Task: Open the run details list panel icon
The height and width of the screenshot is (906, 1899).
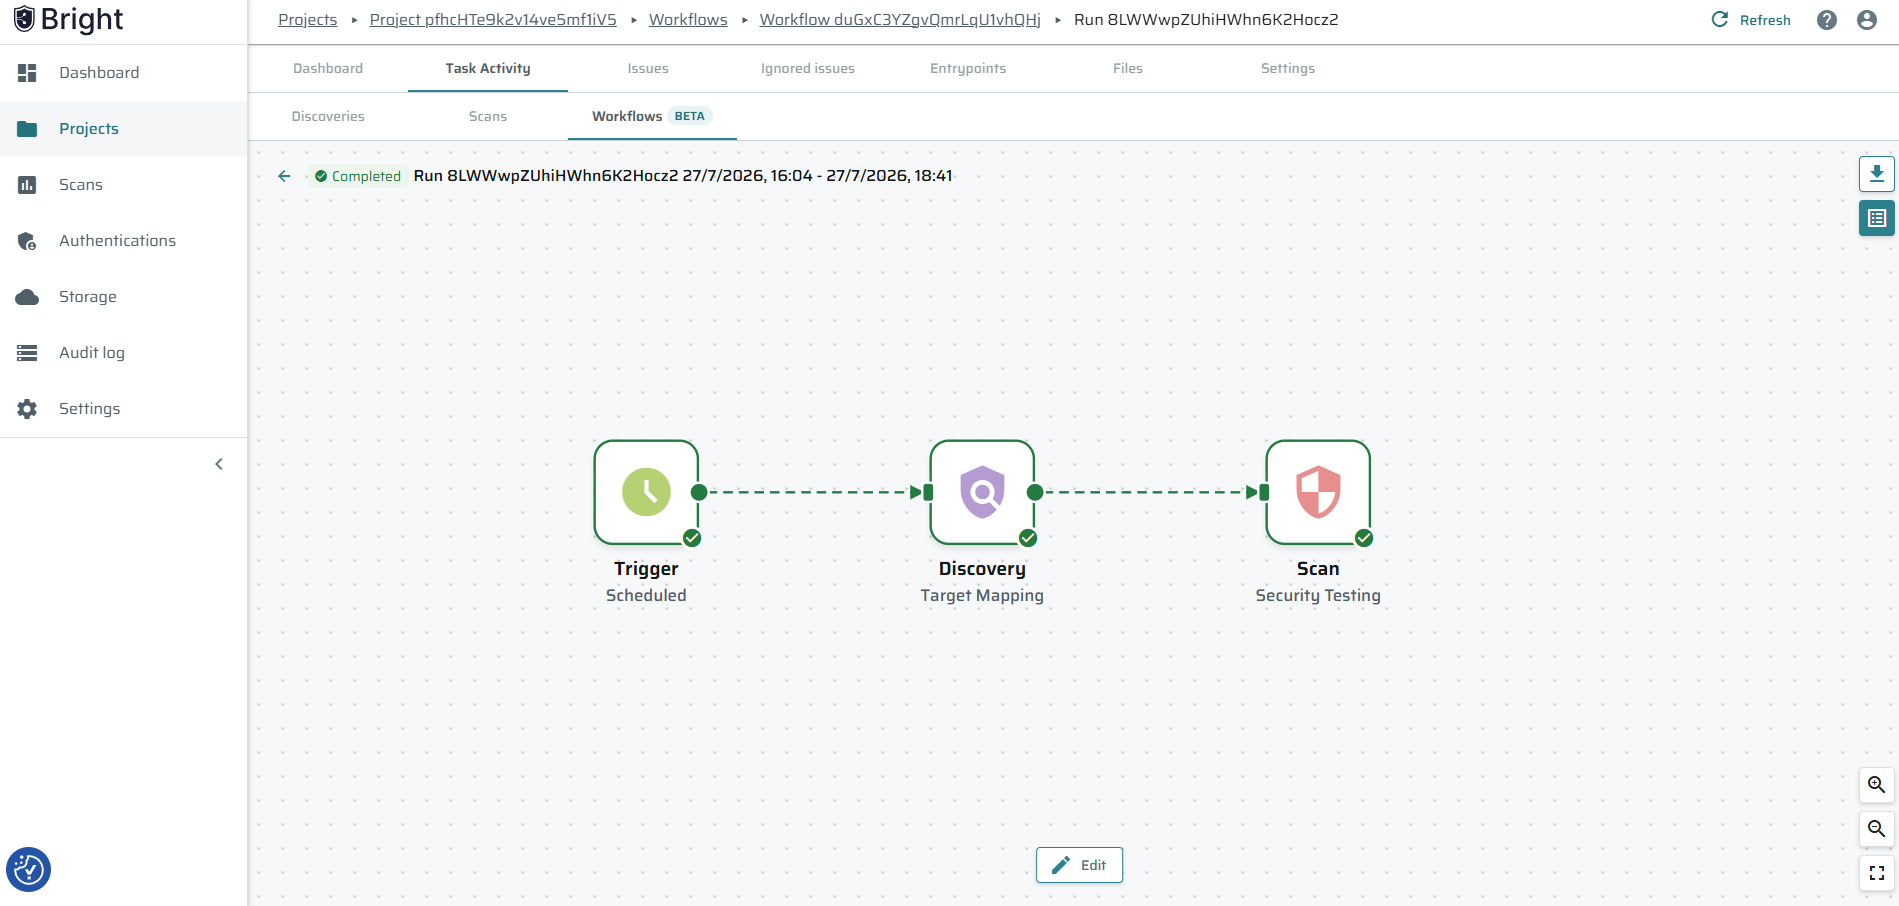Action: click(1877, 218)
